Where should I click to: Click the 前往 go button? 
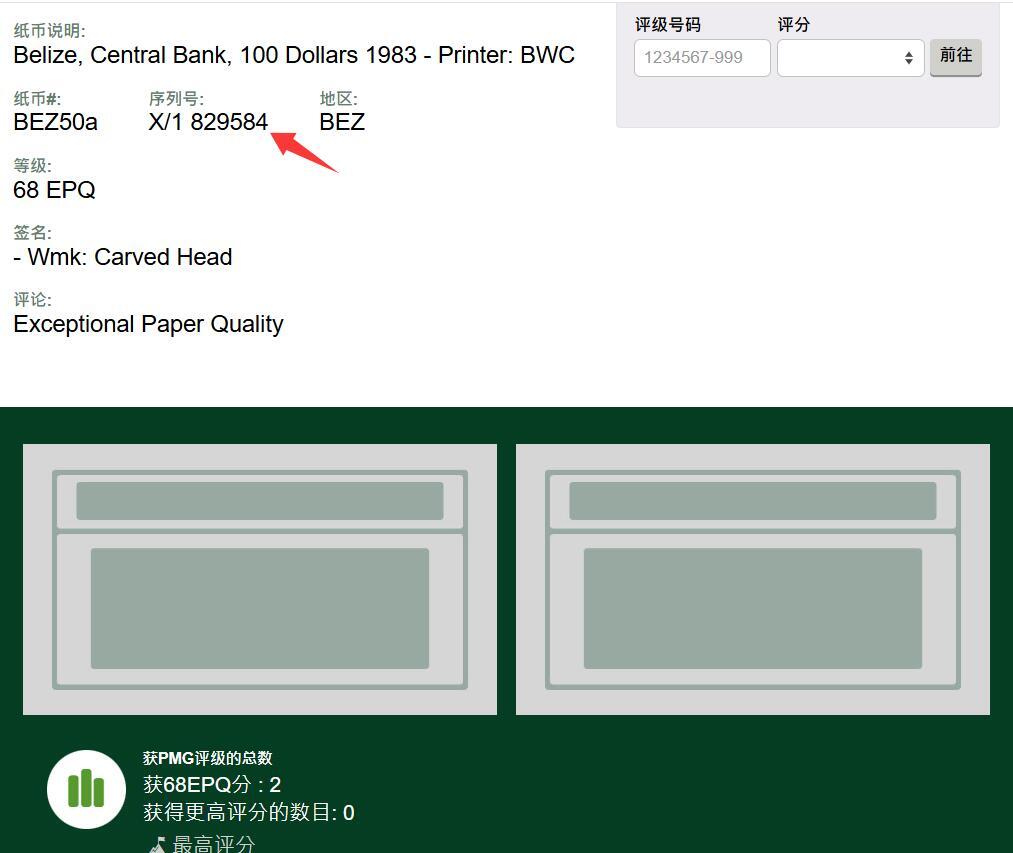[x=956, y=57]
